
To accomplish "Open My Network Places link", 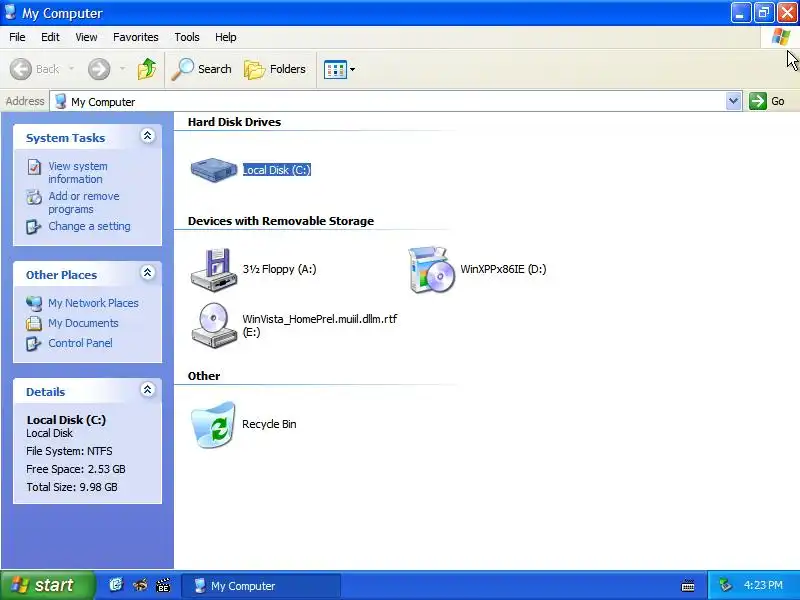I will (93, 303).
